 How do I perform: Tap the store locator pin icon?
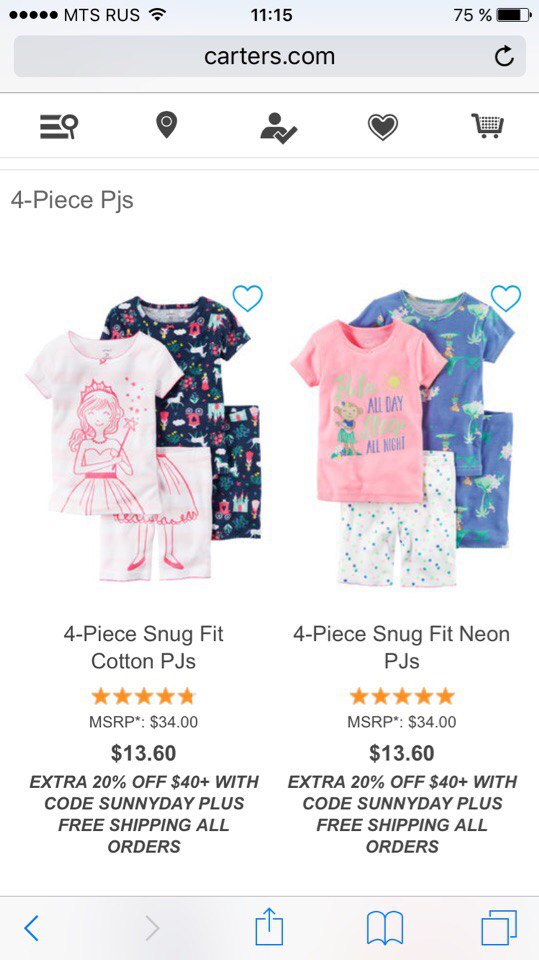(x=167, y=126)
